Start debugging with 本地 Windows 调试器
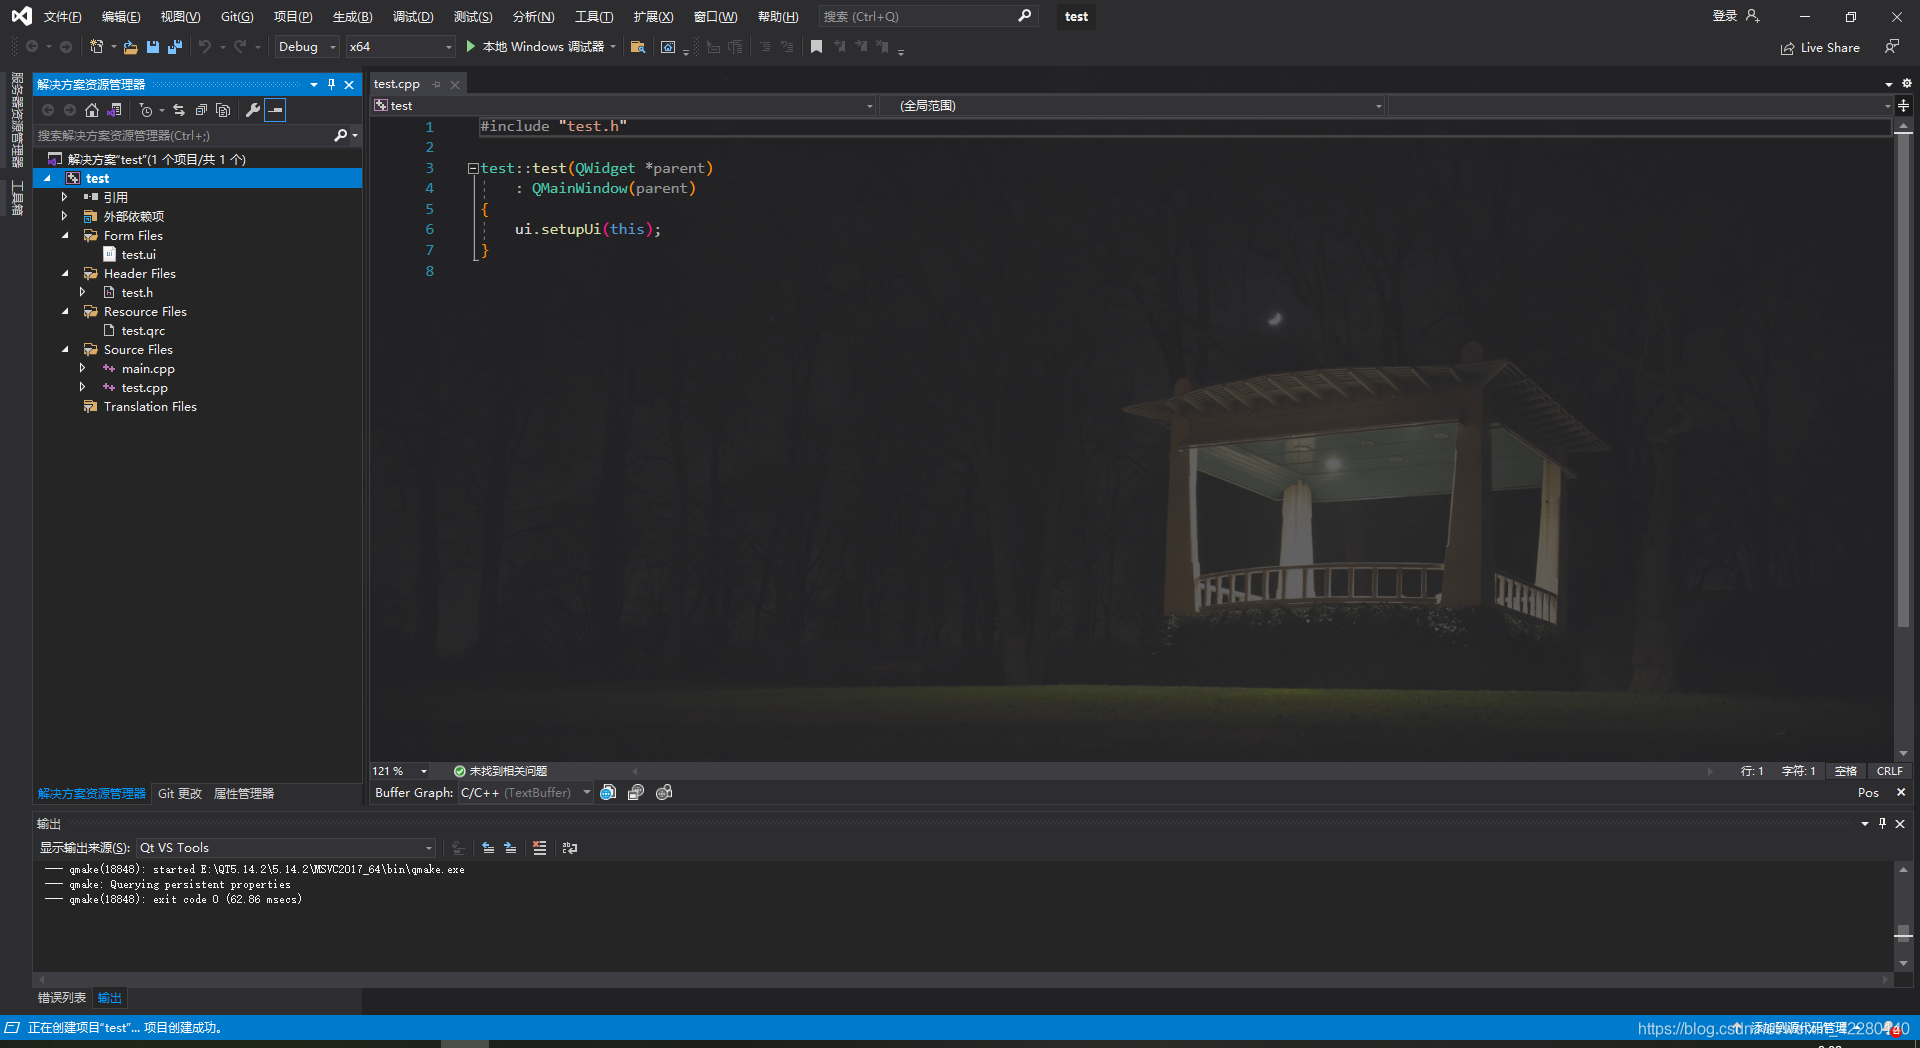 pos(535,47)
